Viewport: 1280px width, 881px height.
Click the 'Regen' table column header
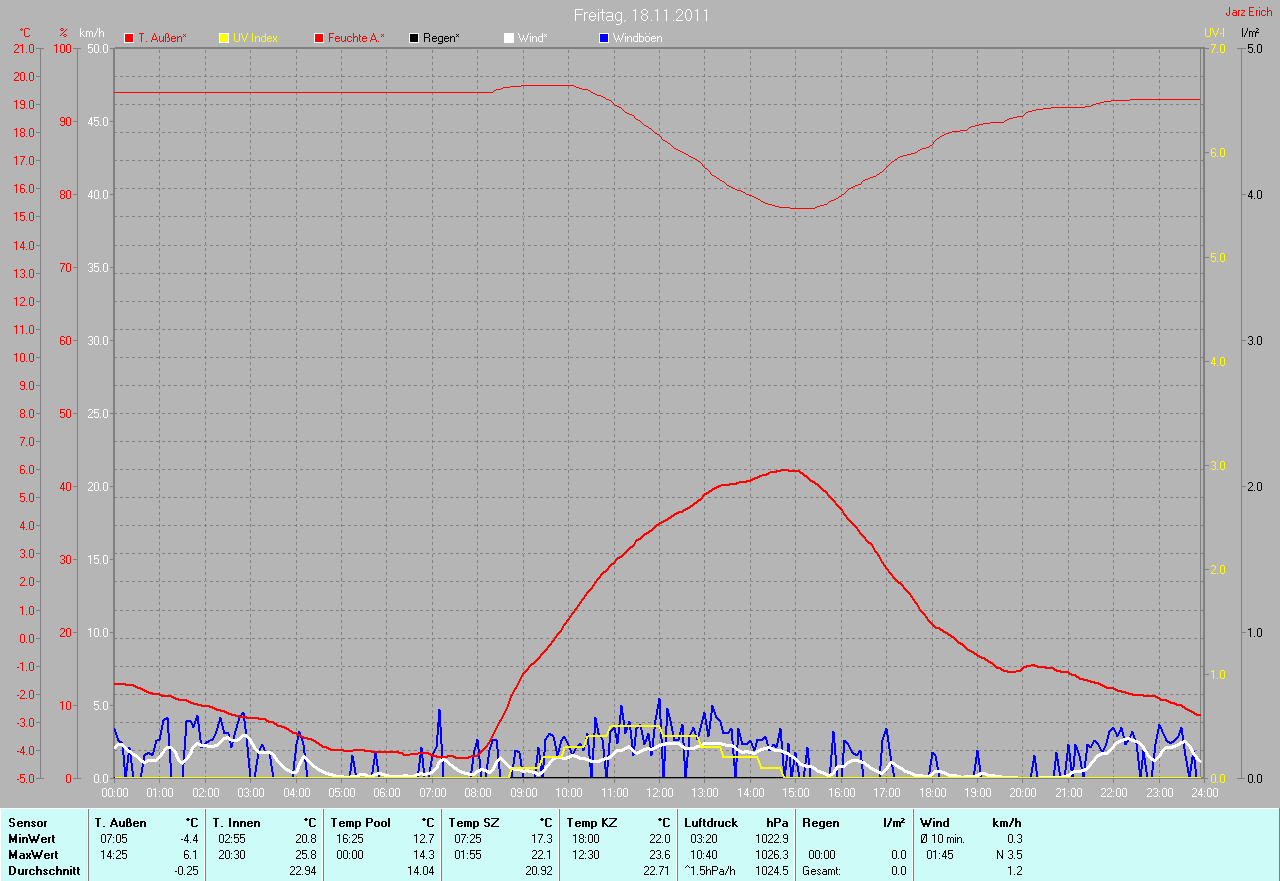[820, 823]
